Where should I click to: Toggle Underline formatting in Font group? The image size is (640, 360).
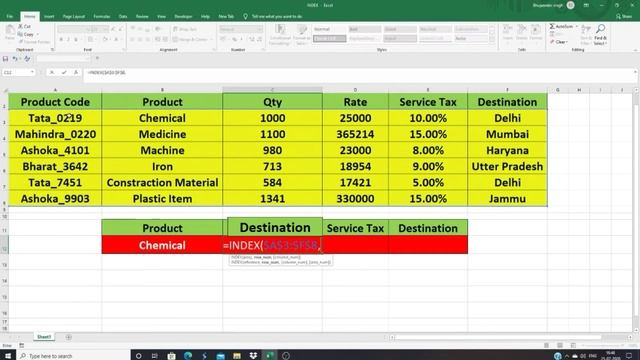76,40
